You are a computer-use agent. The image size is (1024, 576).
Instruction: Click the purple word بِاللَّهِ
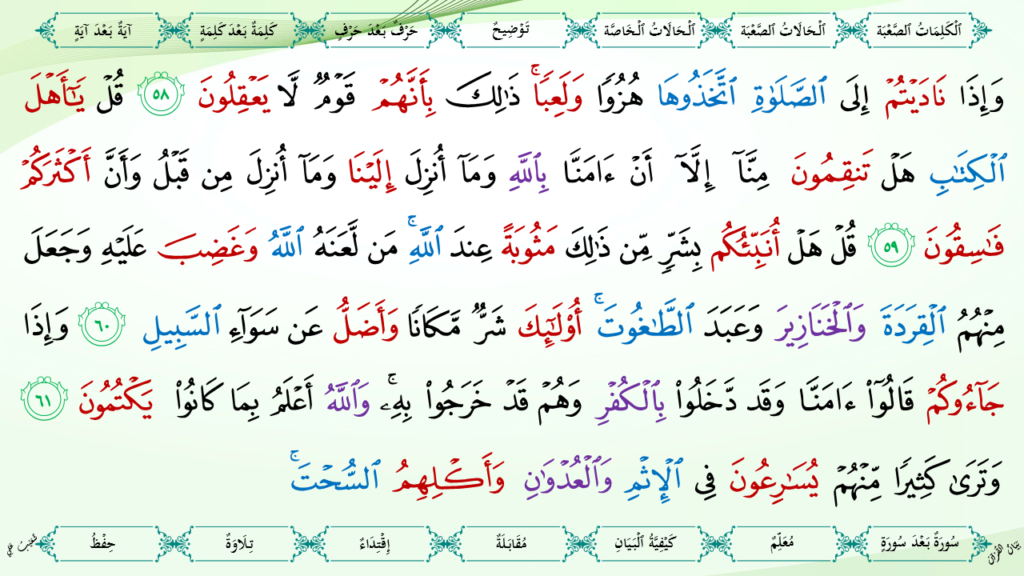[x=530, y=173]
